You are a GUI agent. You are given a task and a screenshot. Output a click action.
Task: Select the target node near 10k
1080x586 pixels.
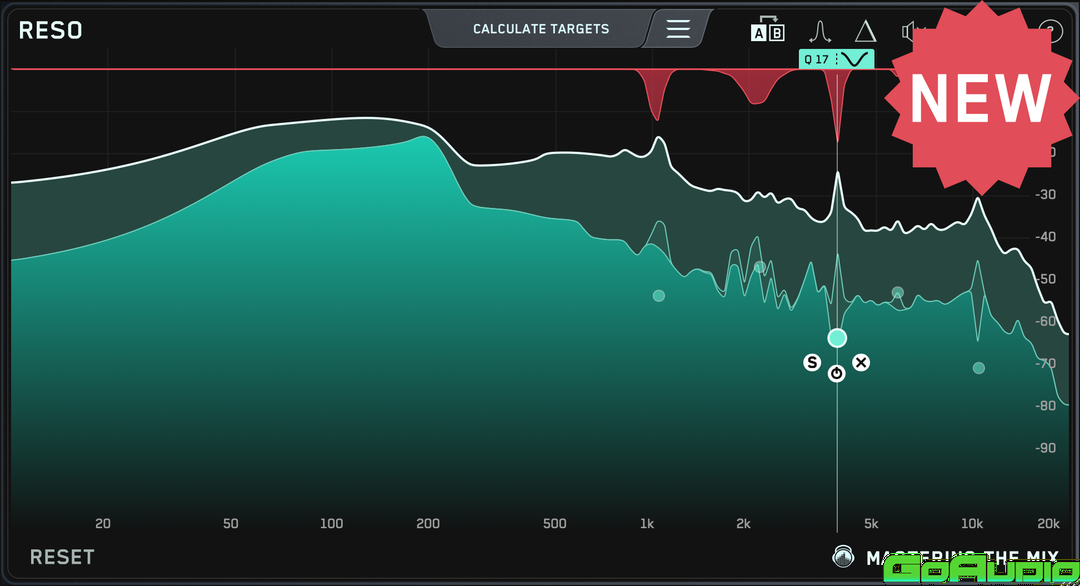pos(978,368)
